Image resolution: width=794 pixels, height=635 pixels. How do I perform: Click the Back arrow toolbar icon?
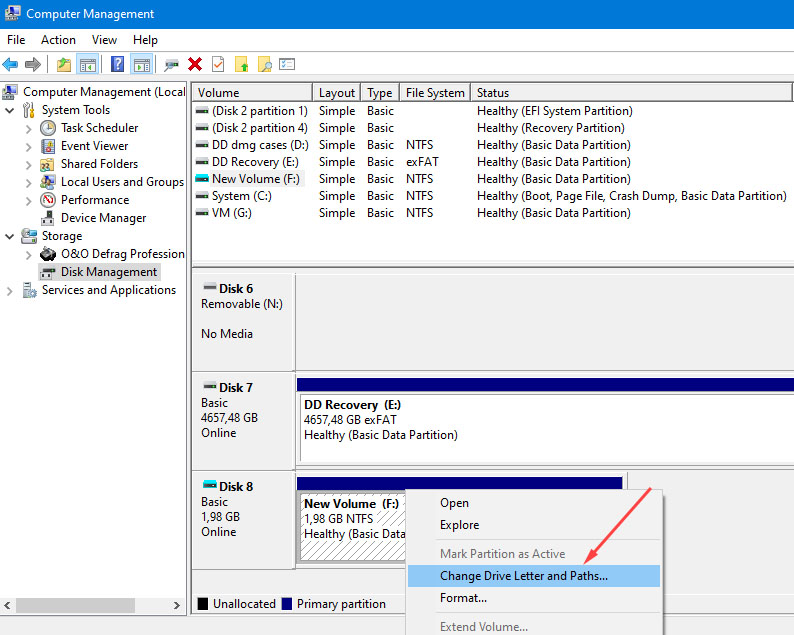10,64
